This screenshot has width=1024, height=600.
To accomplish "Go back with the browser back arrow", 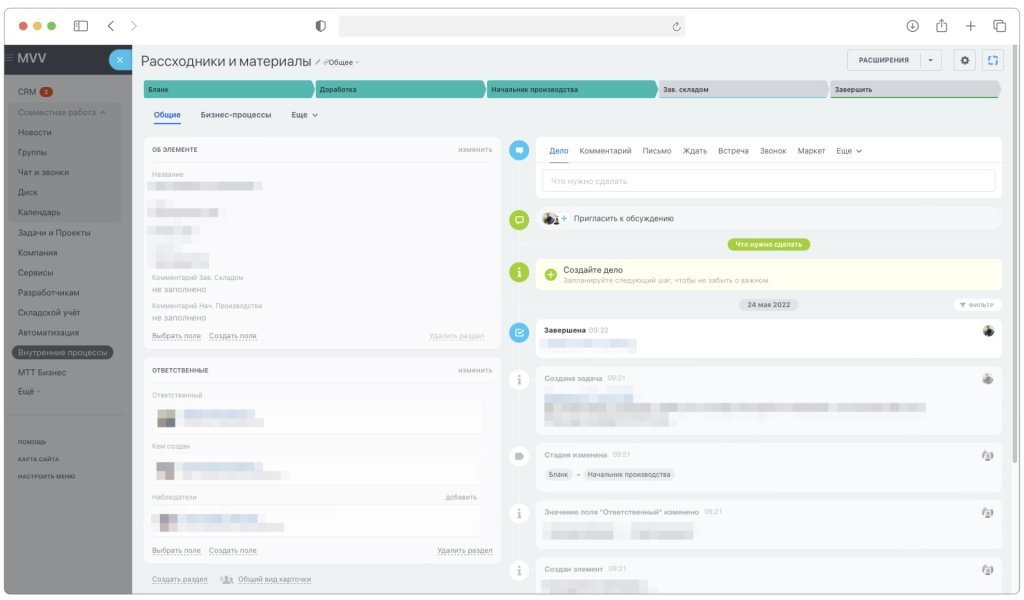I will coord(110,25).
